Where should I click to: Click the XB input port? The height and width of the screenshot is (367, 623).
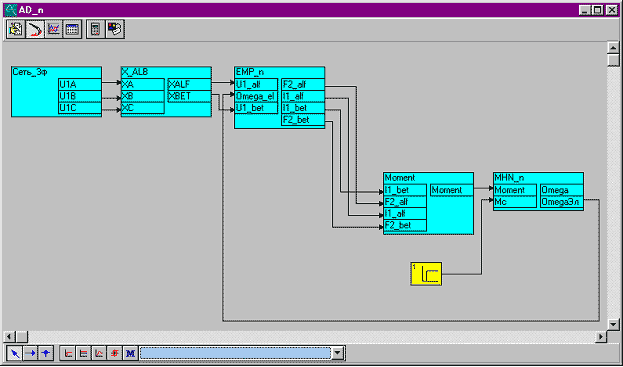[143, 96]
